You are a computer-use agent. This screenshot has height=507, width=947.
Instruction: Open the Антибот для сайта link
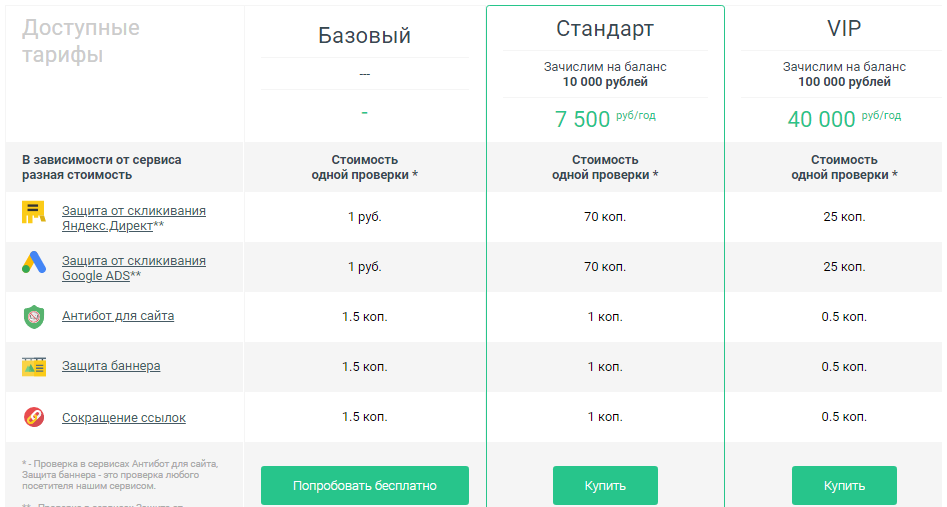(x=118, y=316)
